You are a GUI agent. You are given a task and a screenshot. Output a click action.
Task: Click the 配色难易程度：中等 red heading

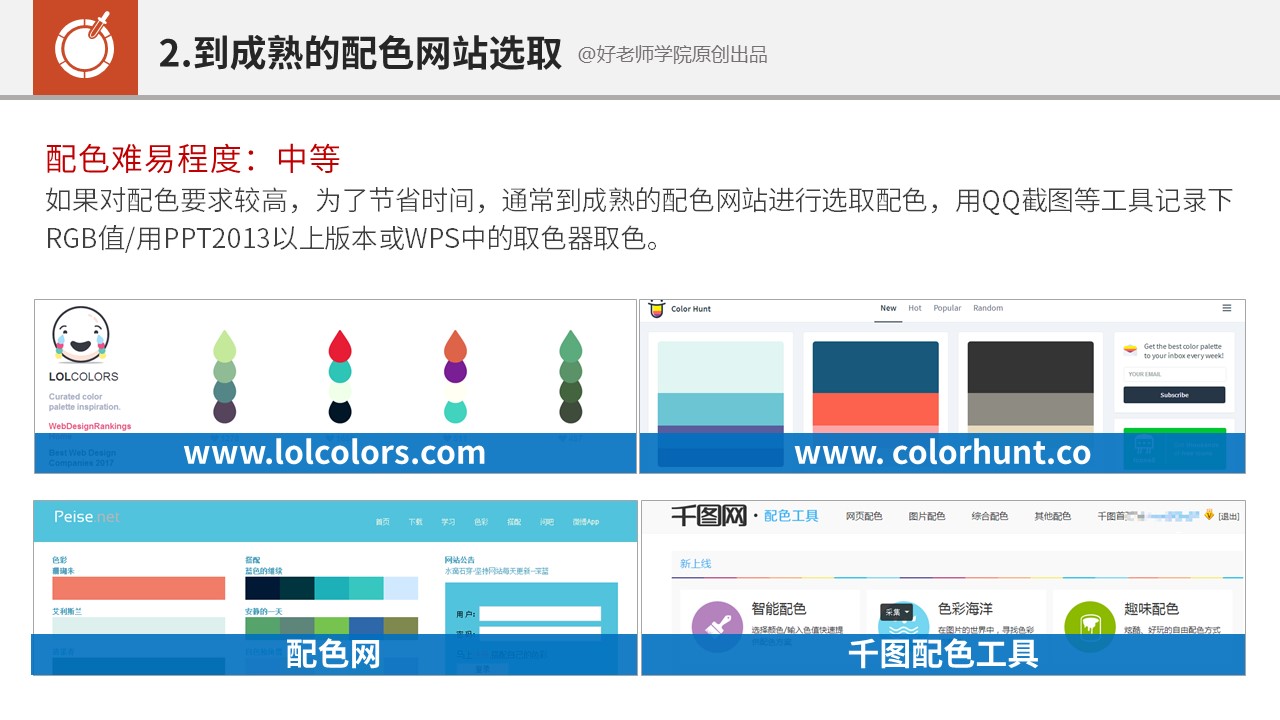pyautogui.click(x=193, y=158)
